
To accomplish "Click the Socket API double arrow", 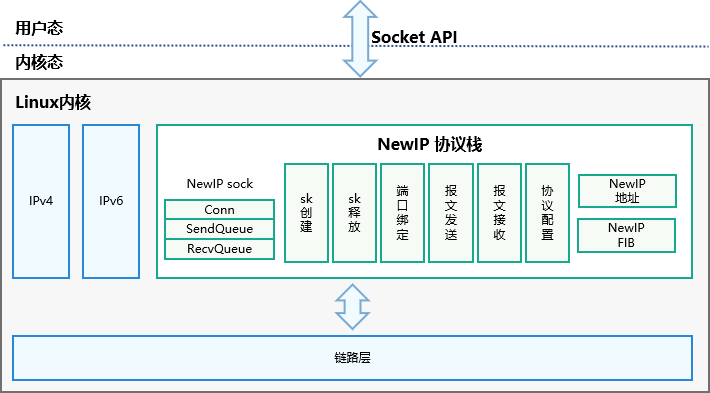I will coord(360,38).
